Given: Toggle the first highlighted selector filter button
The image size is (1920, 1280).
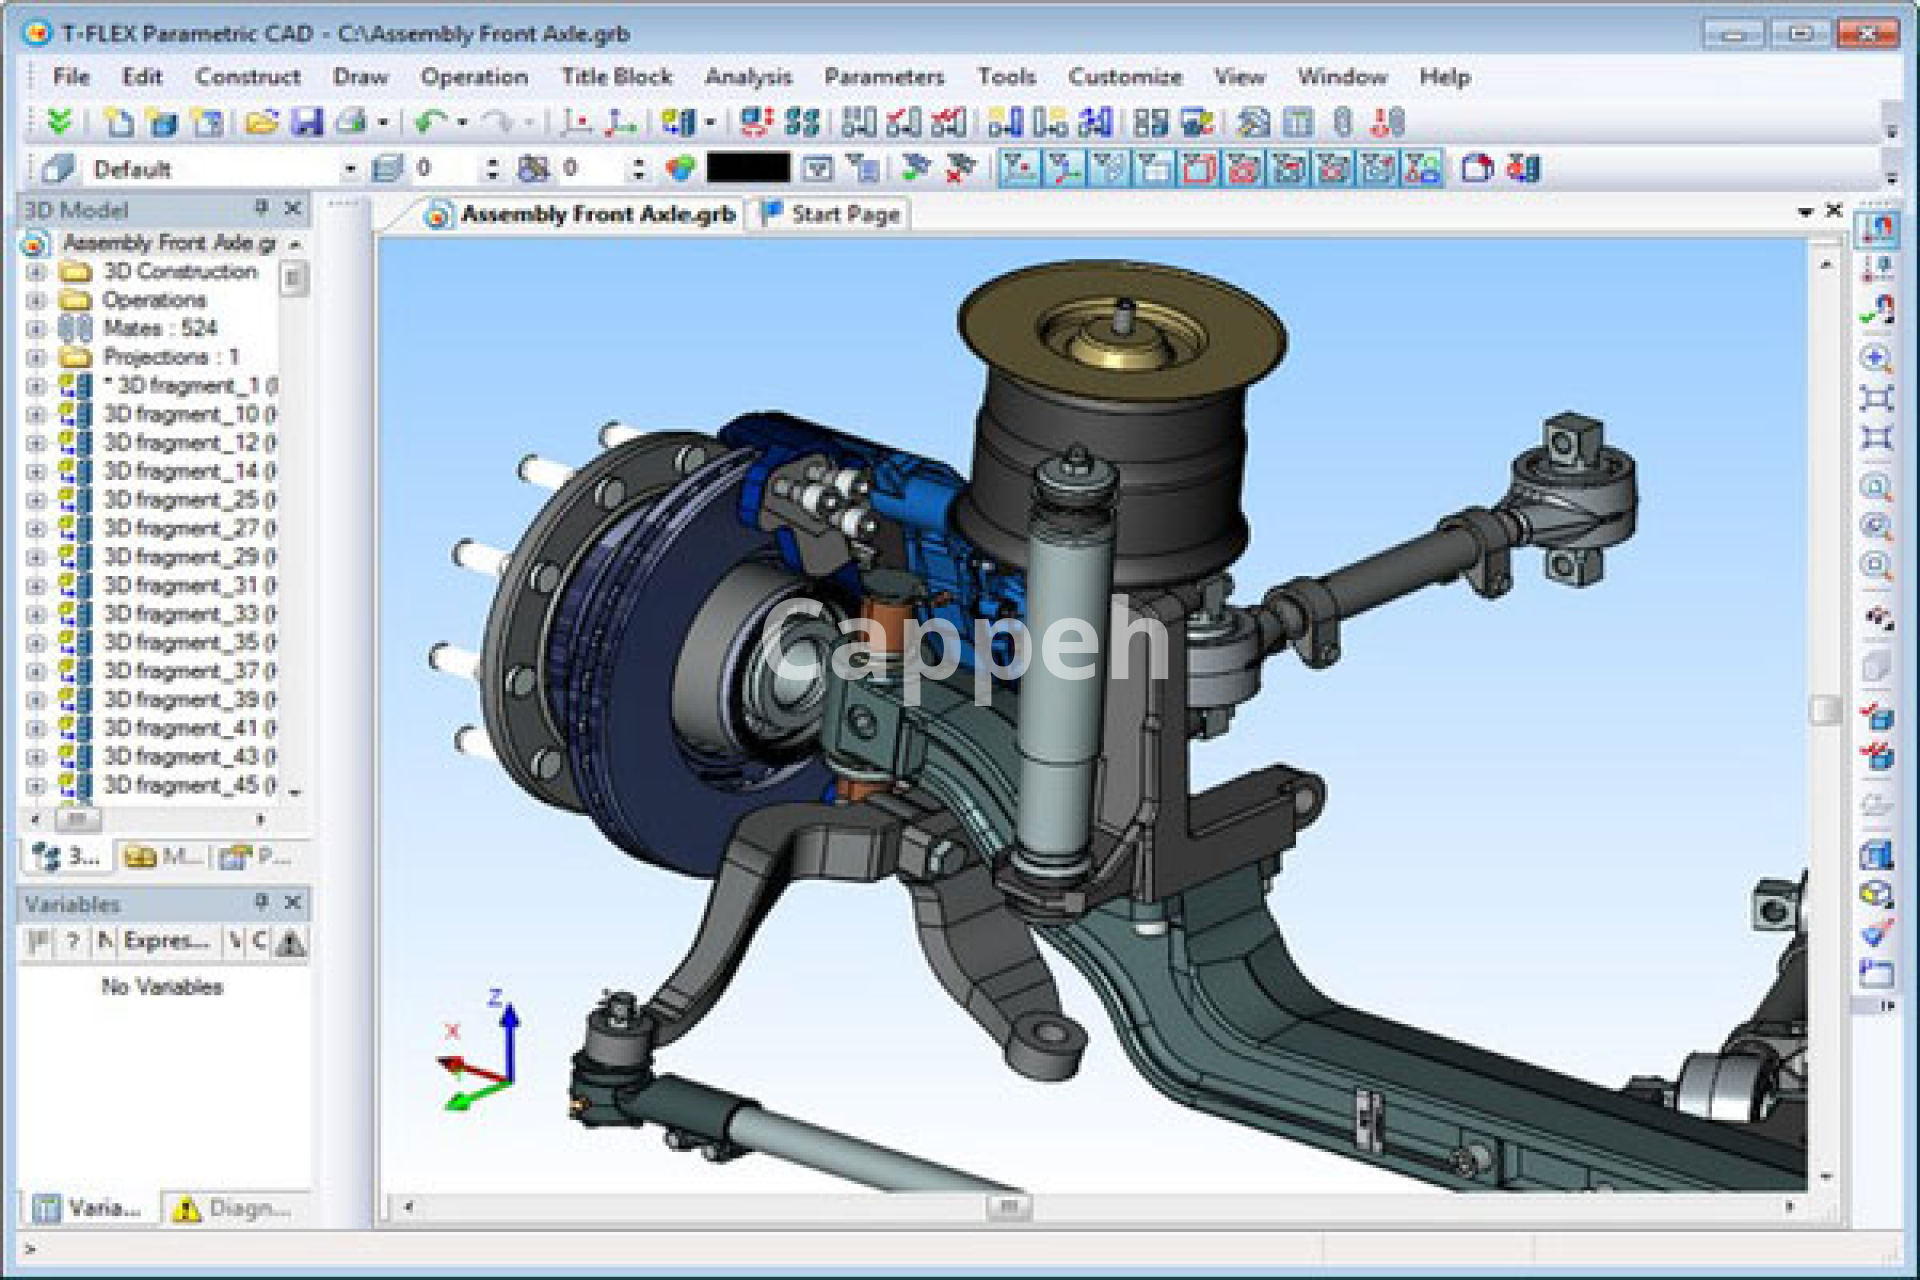Looking at the screenshot, I should pyautogui.click(x=1018, y=168).
